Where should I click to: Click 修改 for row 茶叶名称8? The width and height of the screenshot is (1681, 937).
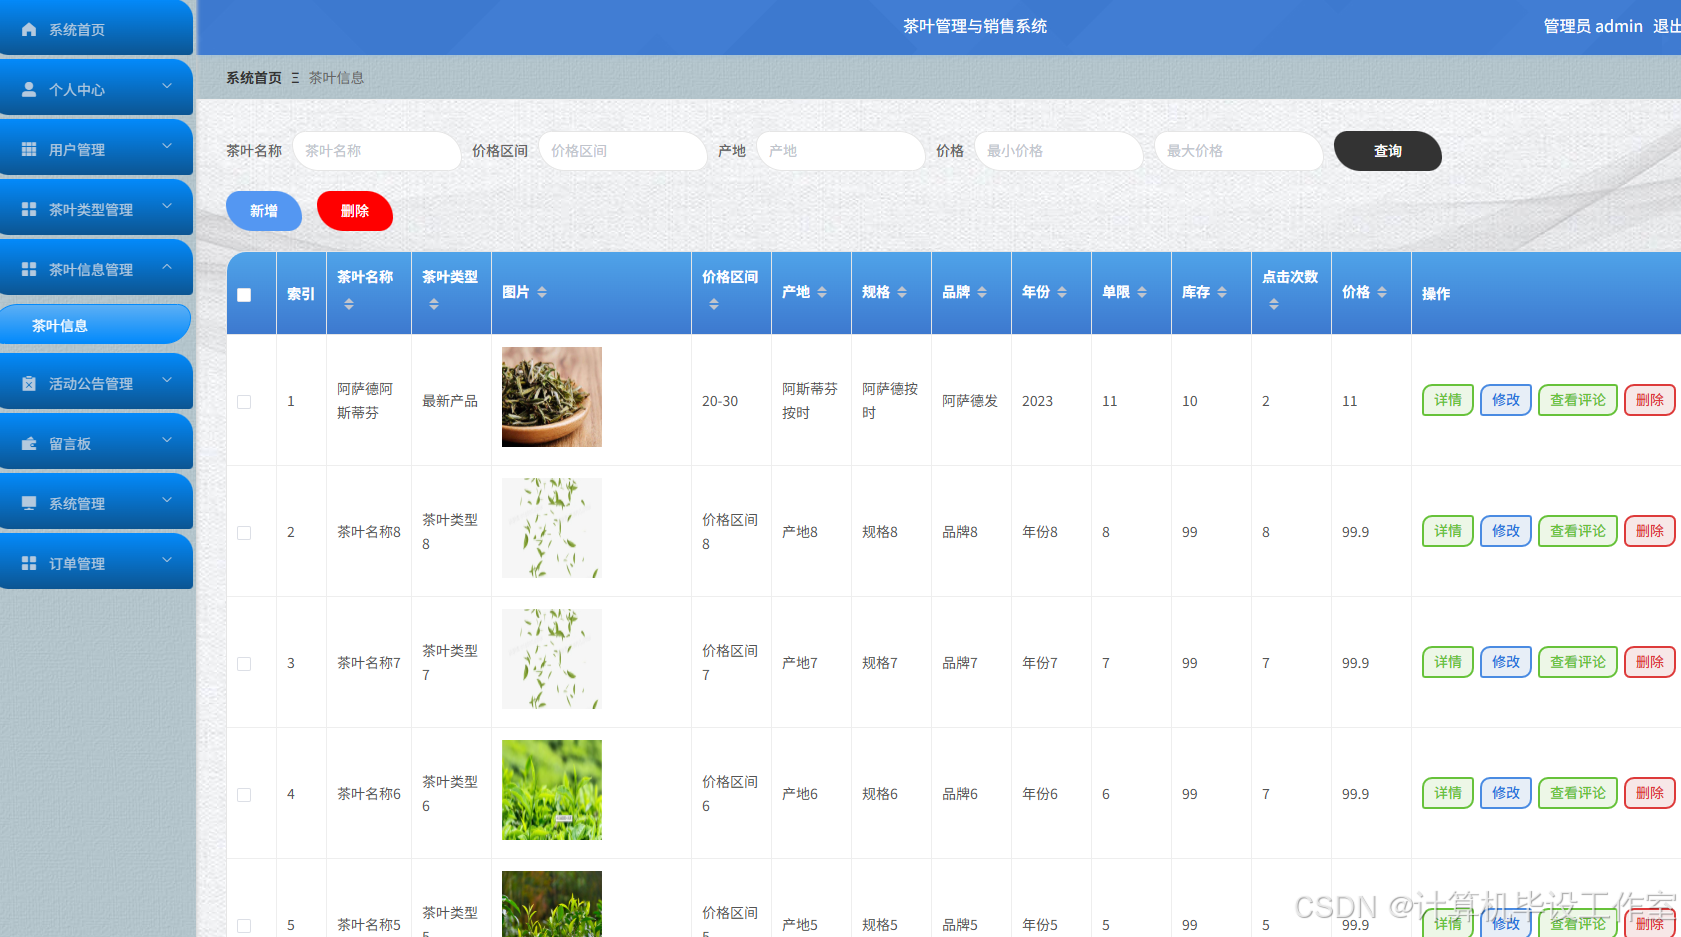[x=1505, y=531]
